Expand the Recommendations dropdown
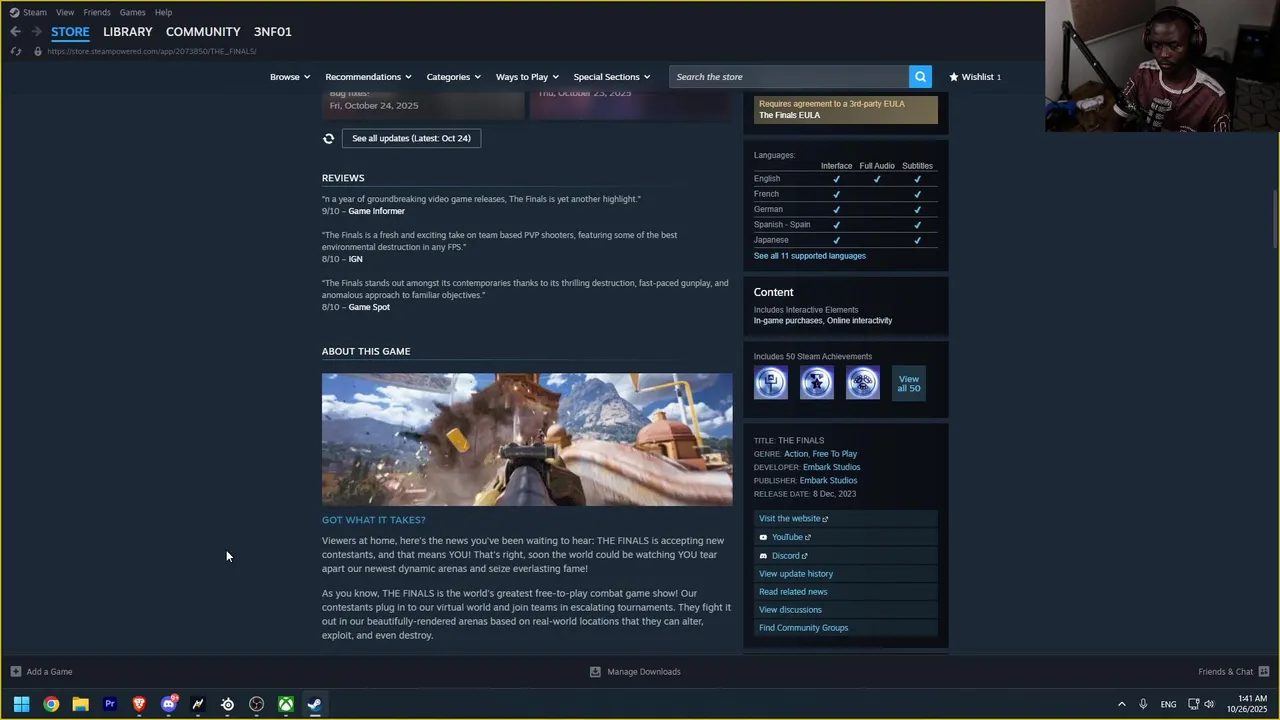Viewport: 1280px width, 720px height. click(368, 77)
